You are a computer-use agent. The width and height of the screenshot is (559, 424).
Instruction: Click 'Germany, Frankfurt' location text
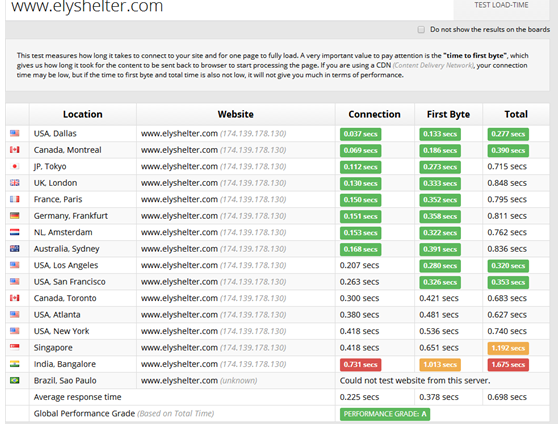[x=71, y=216]
